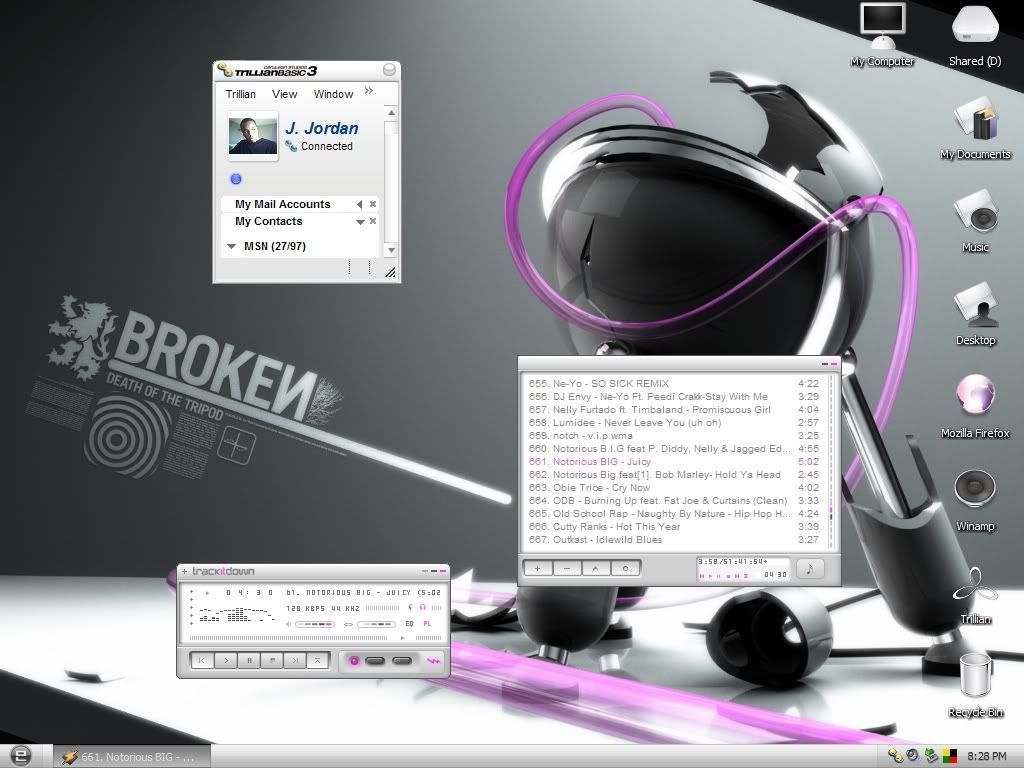Skip to next track in Winamp
This screenshot has height=768, width=1024.
coord(295,660)
